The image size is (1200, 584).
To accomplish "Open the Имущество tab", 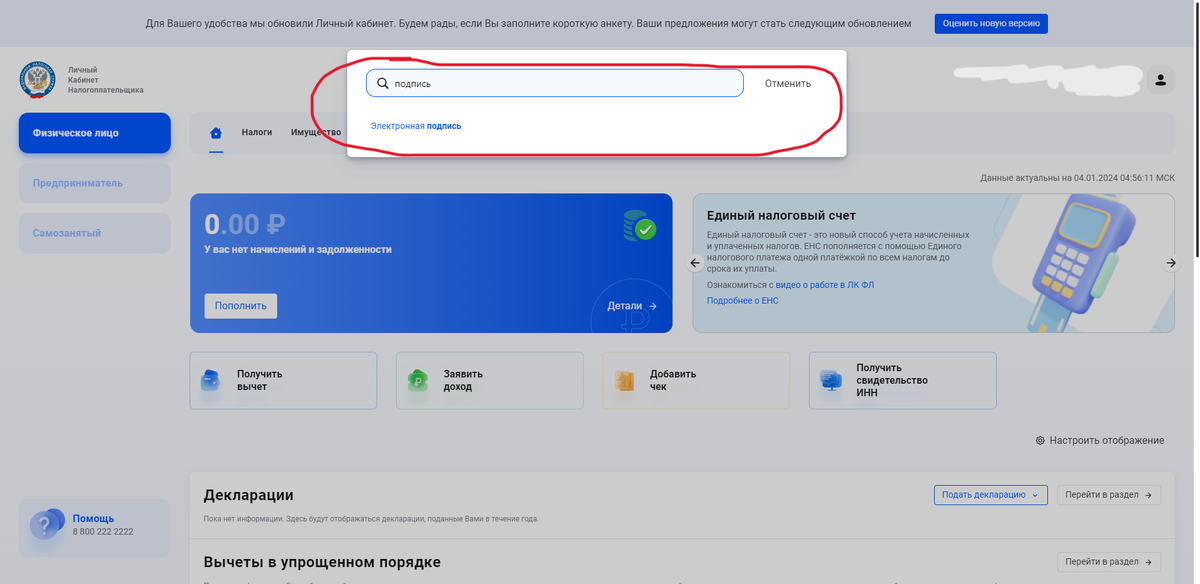I will click(x=314, y=131).
